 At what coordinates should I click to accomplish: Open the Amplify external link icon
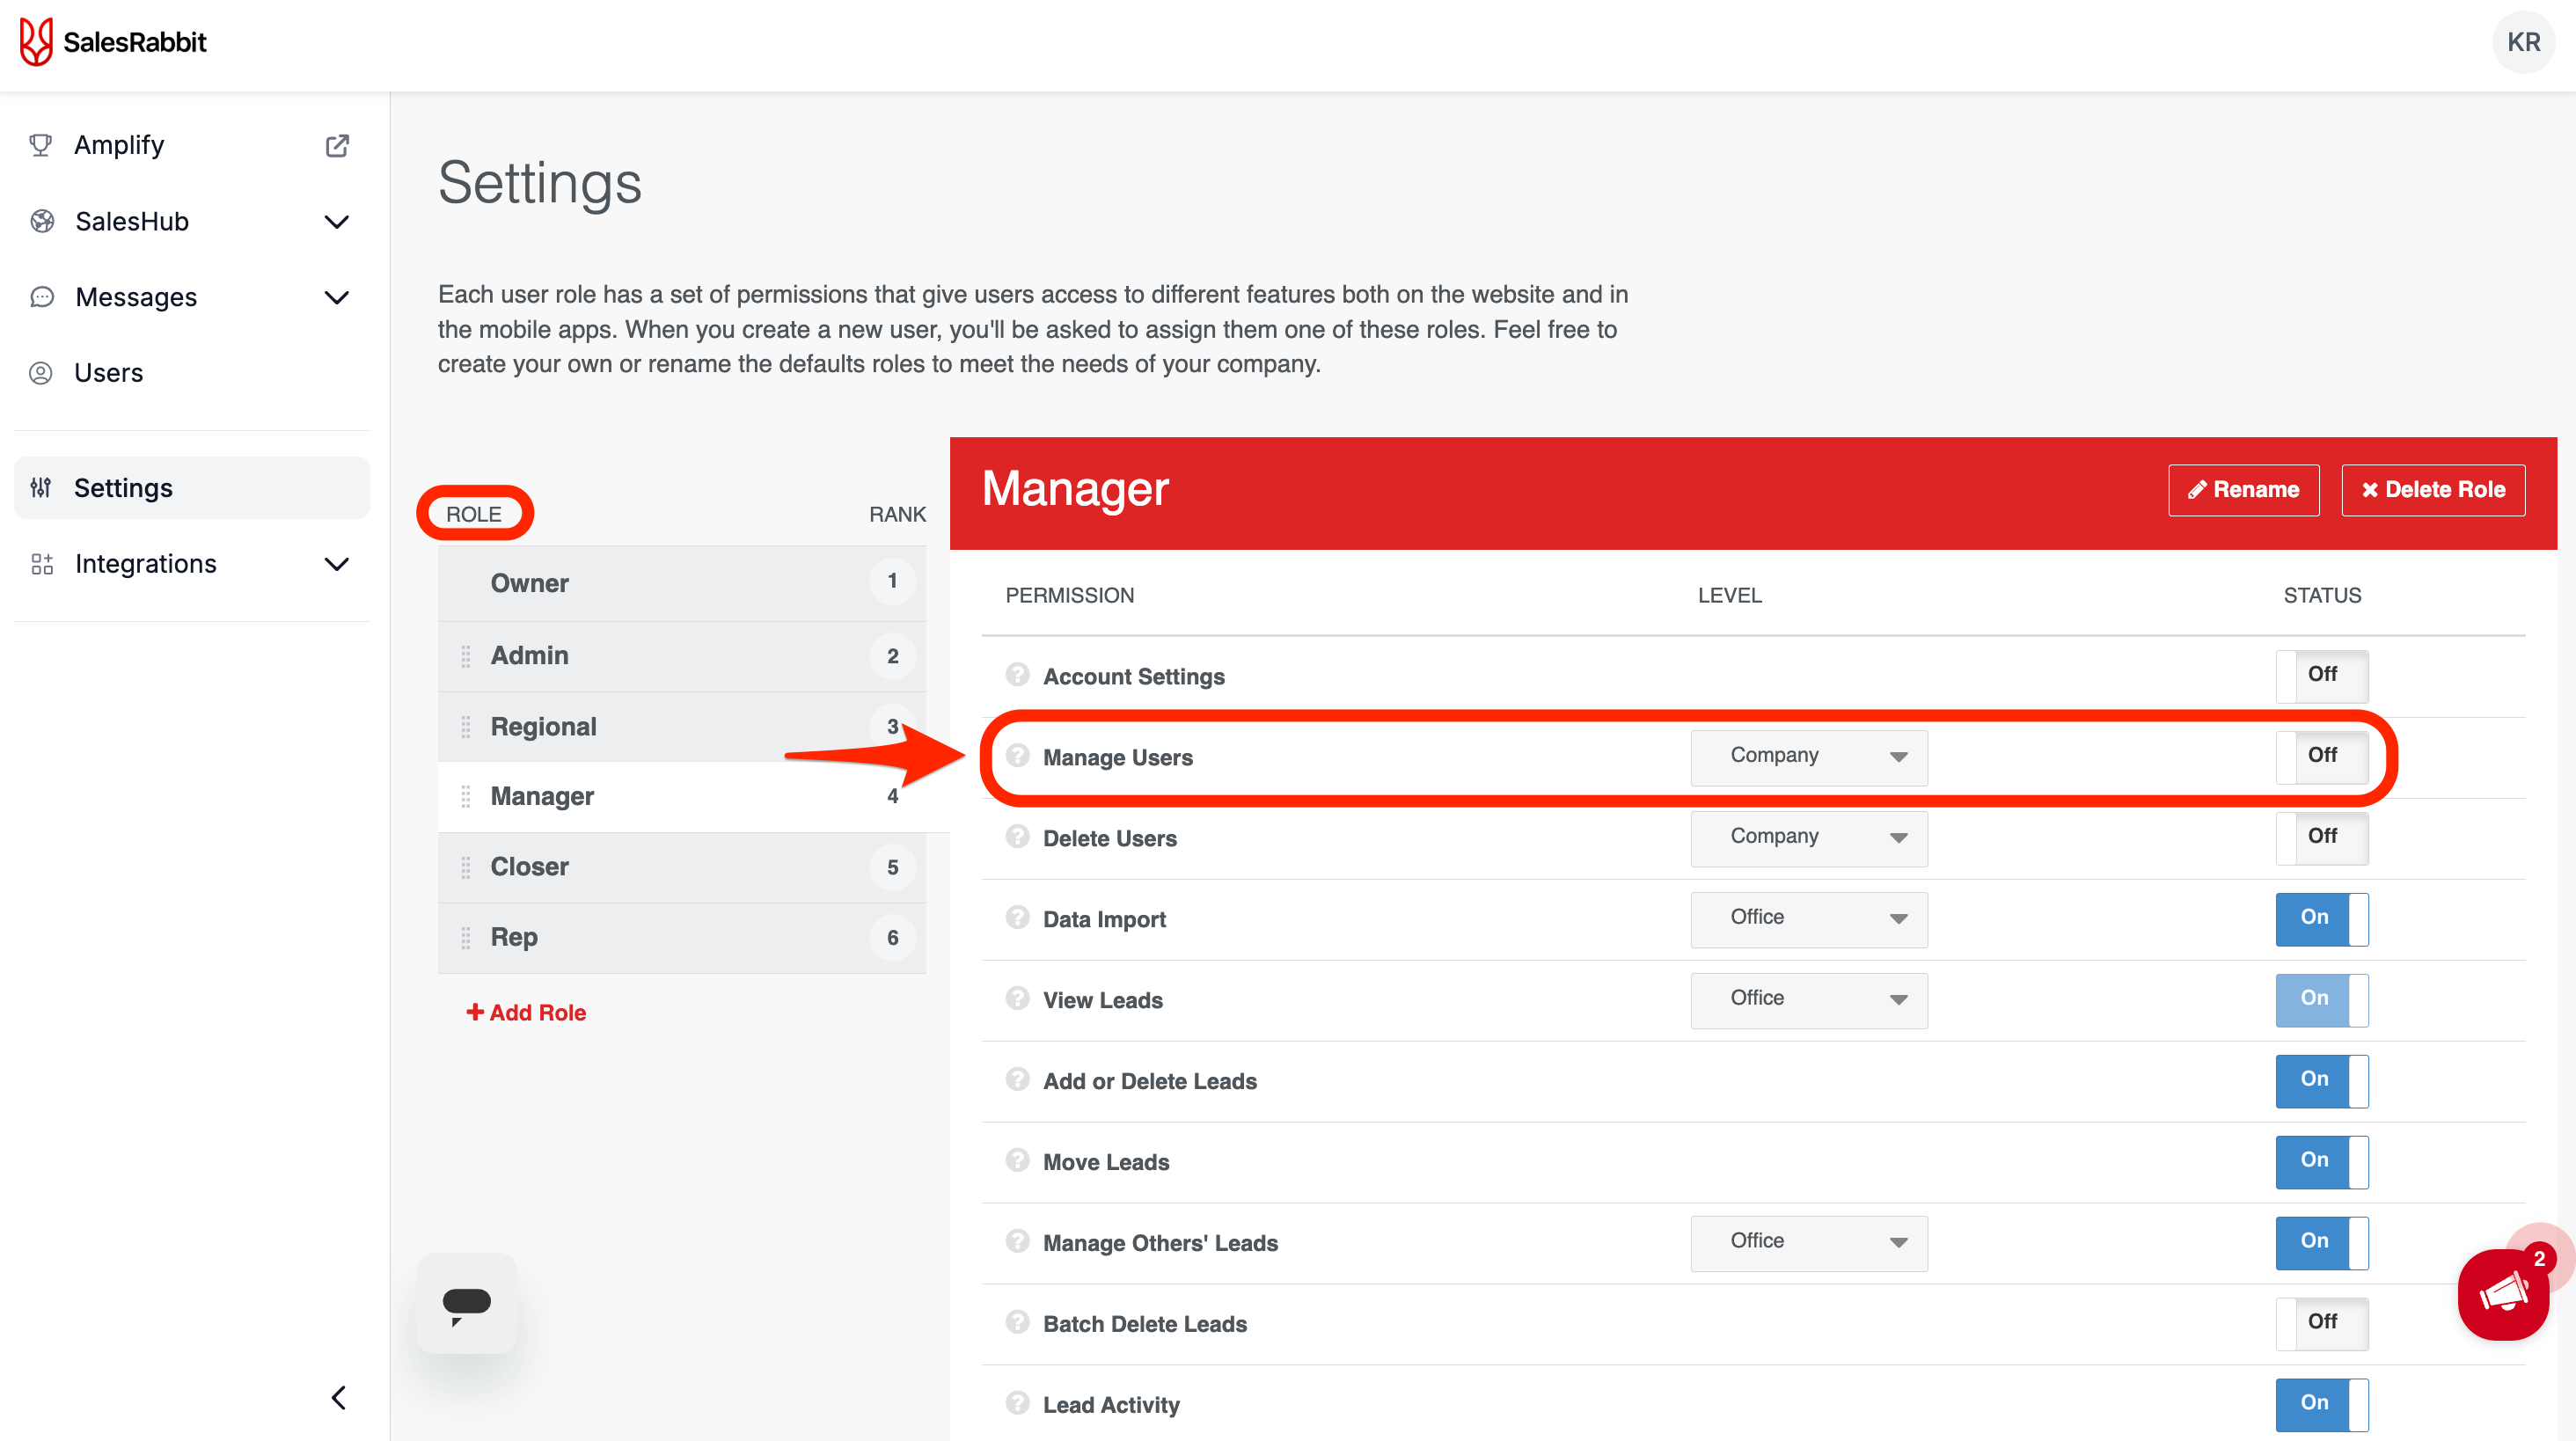(x=337, y=145)
